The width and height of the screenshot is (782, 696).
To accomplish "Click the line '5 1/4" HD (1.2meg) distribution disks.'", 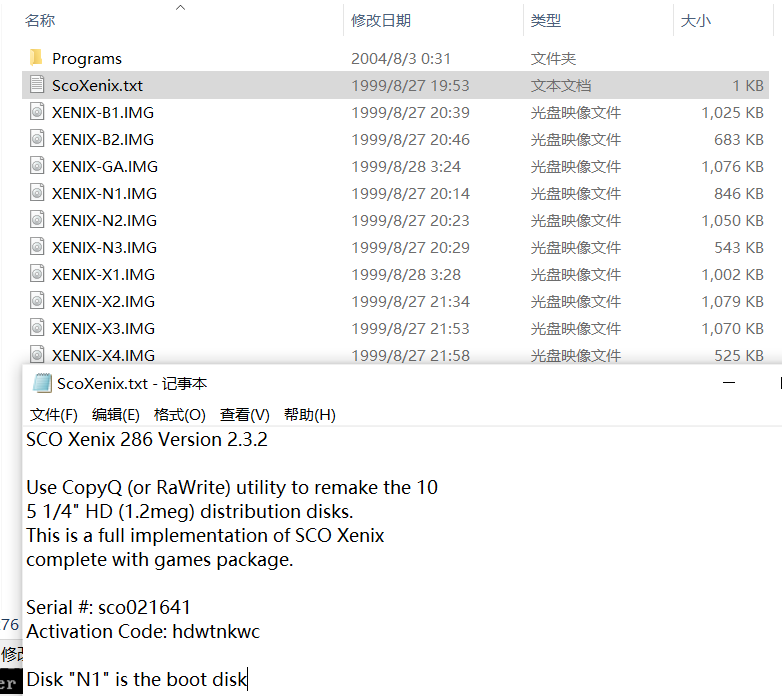I will (190, 511).
